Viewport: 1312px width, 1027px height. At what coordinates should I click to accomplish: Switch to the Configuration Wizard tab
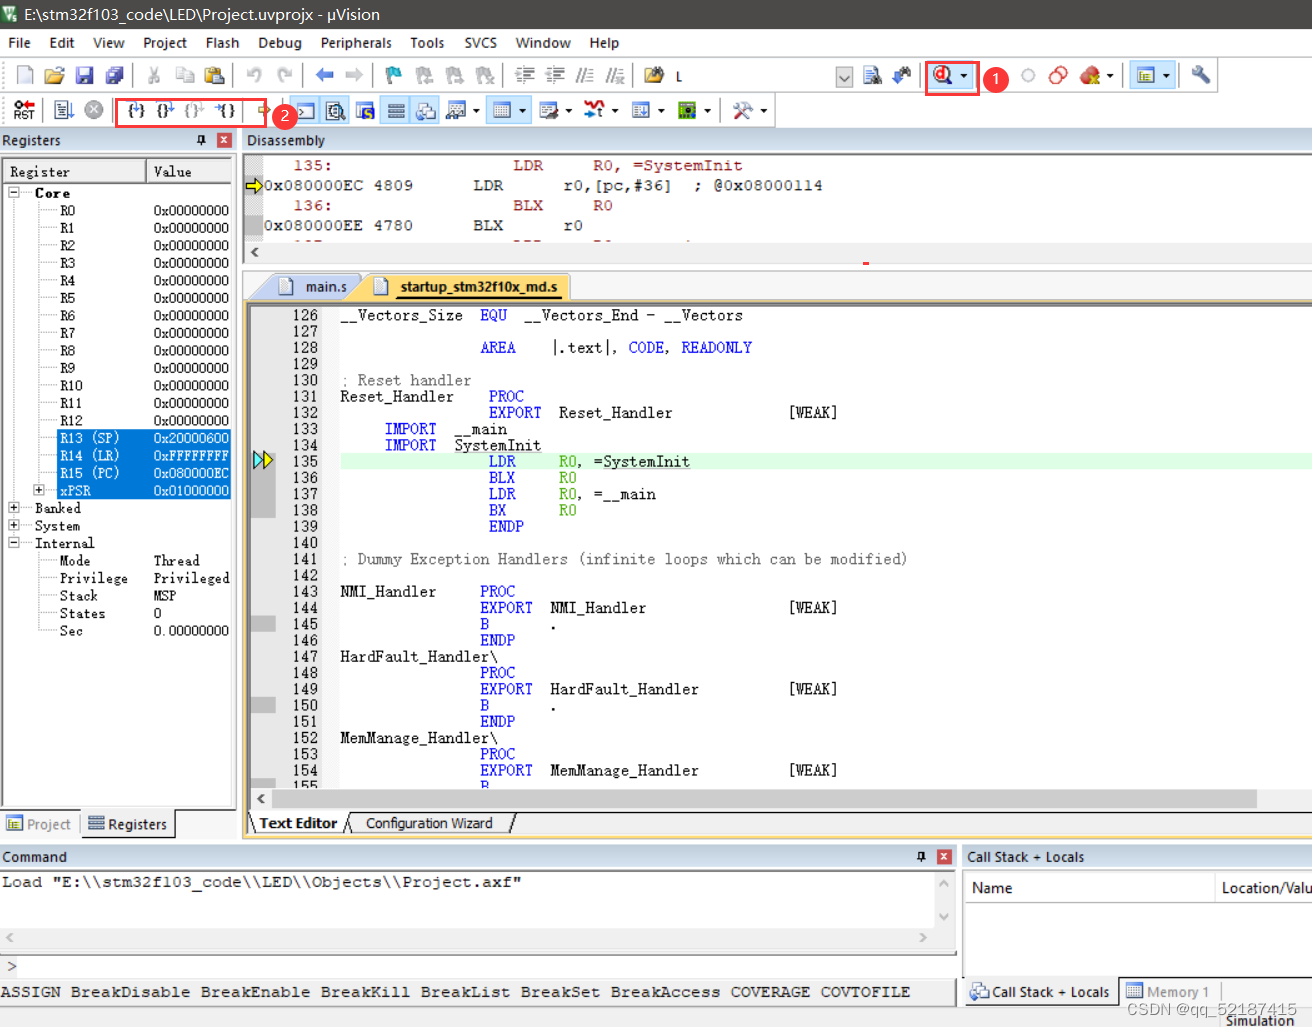pos(429,823)
